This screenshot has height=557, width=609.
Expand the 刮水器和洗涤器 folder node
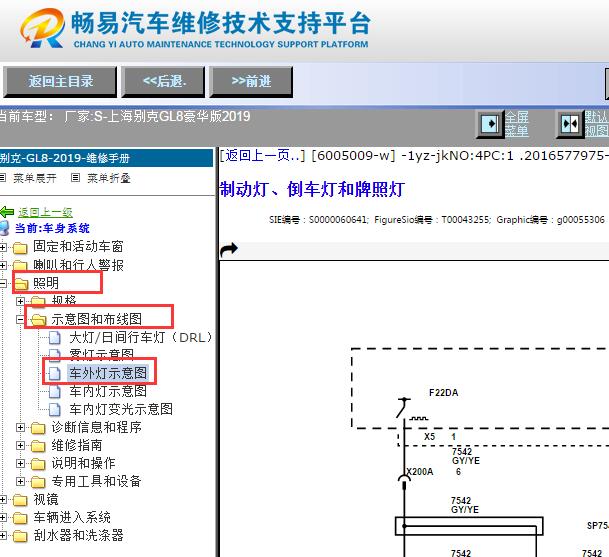tap(3, 536)
